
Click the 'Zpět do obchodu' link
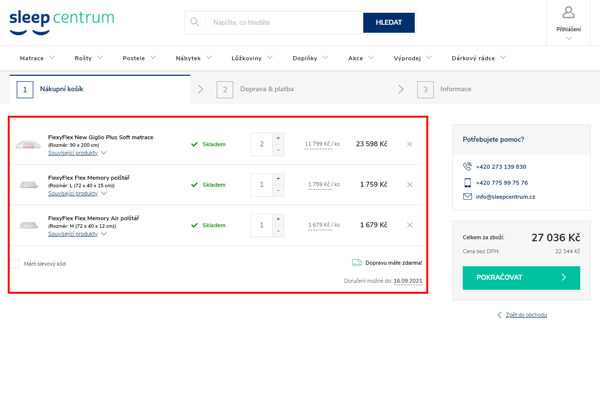(x=526, y=315)
